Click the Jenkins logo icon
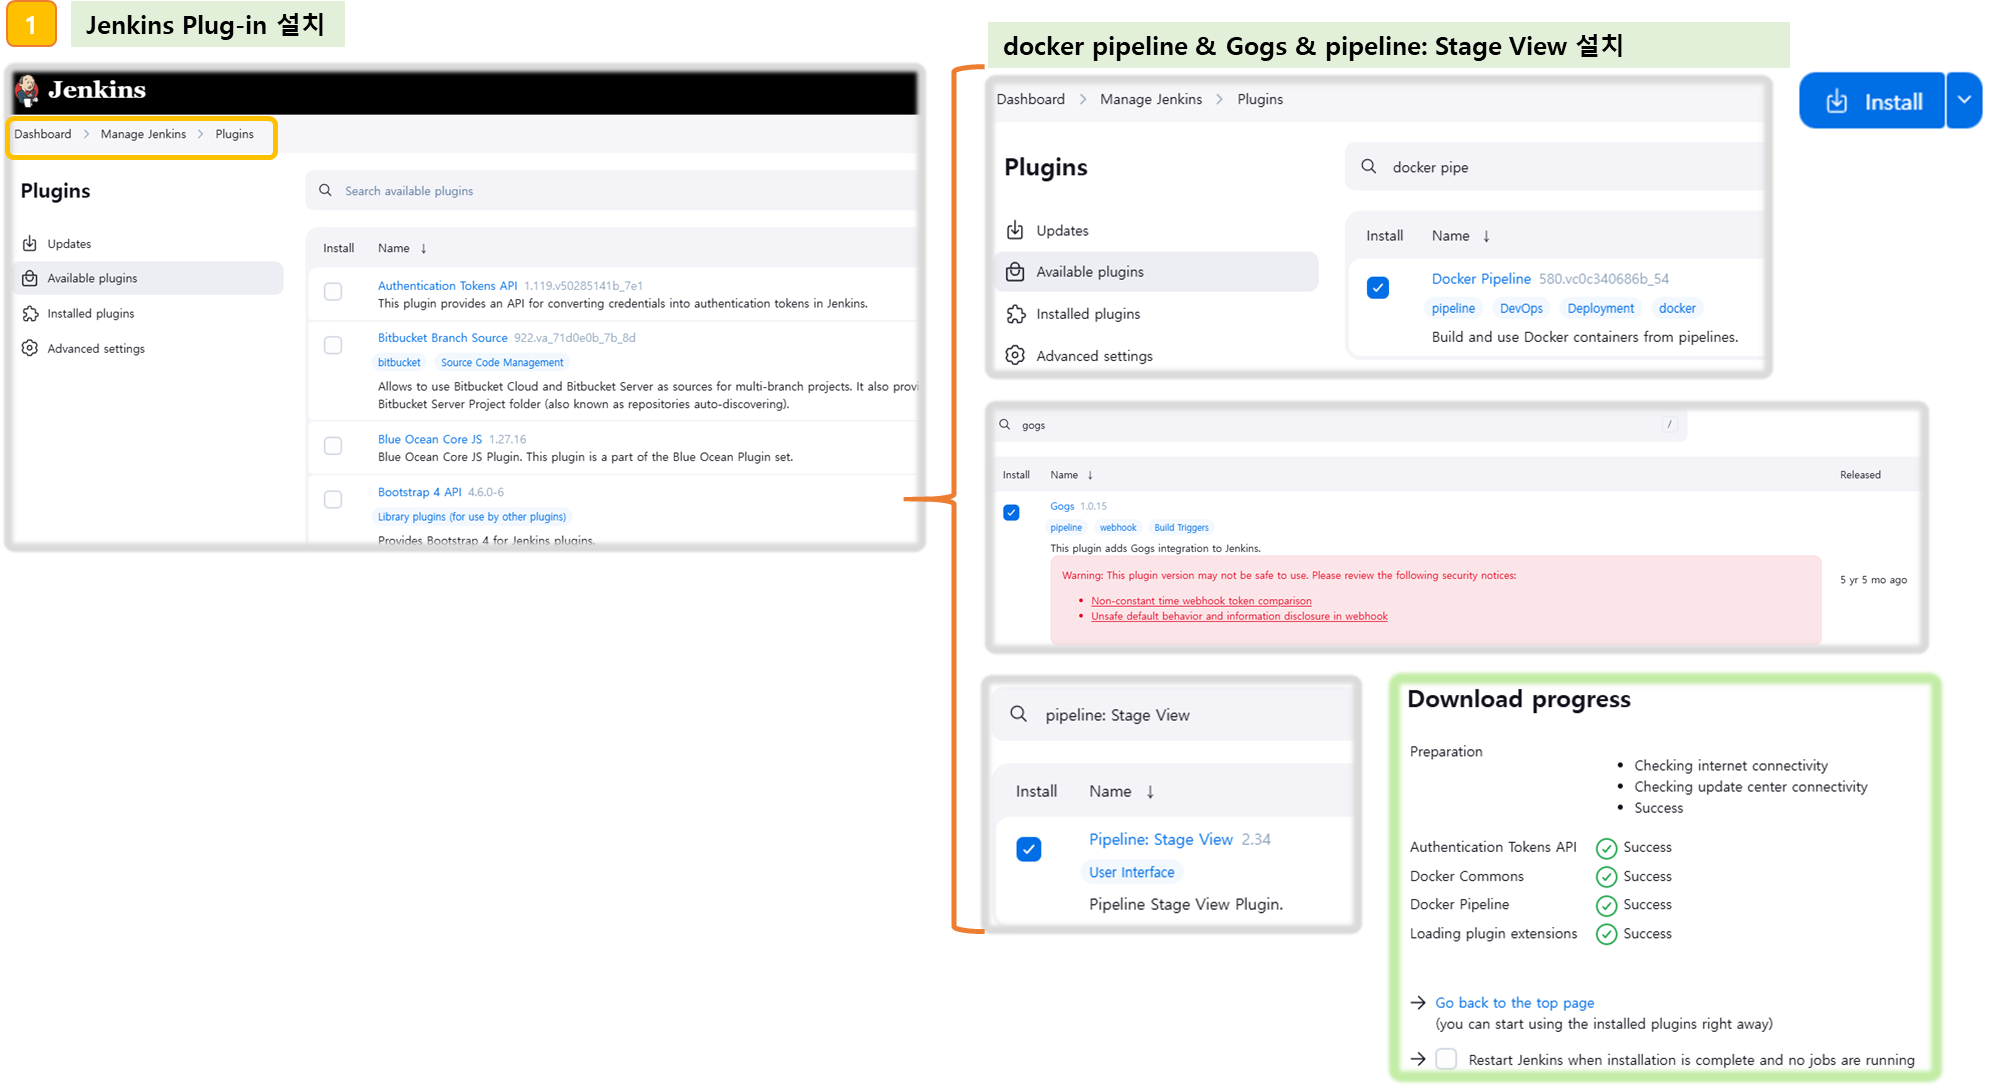 pos(28,90)
